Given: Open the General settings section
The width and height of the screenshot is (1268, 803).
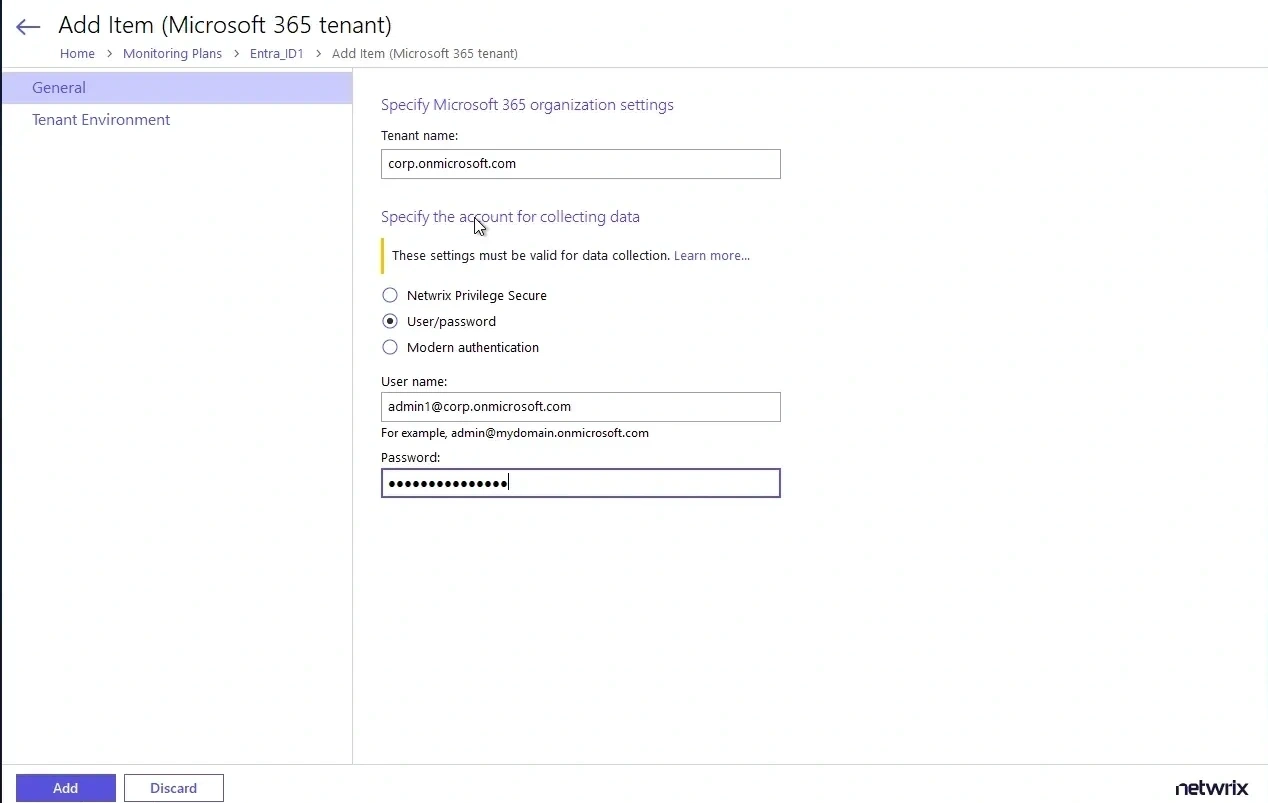Looking at the screenshot, I should point(58,87).
